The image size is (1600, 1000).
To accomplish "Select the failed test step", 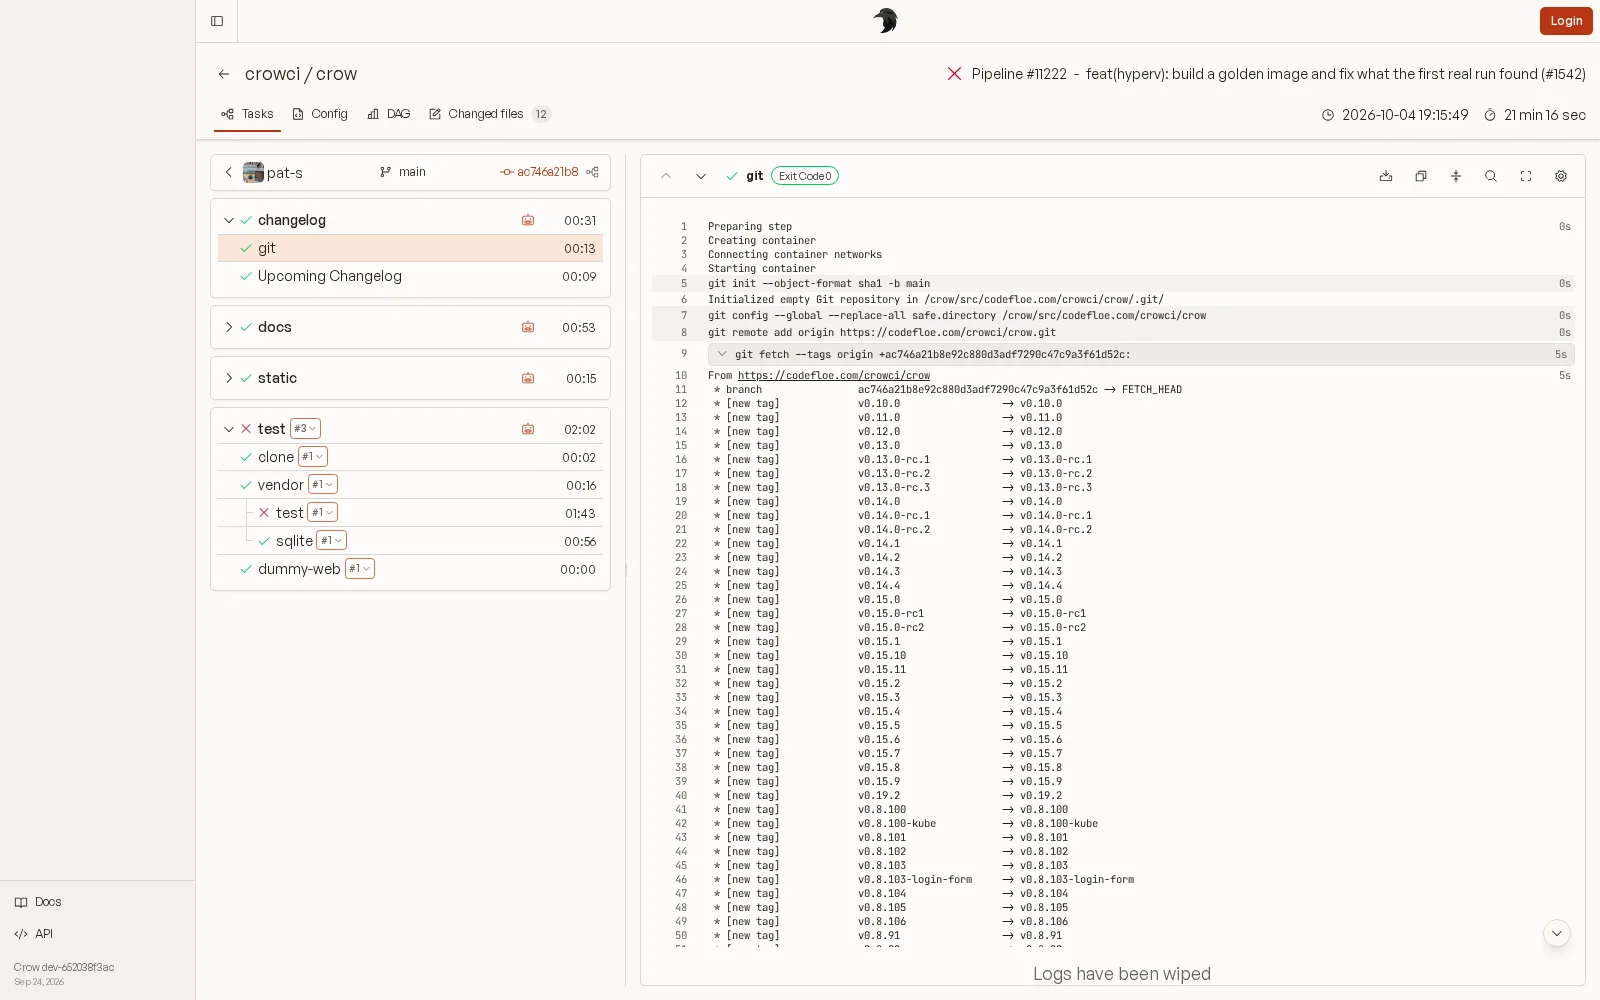I will click(x=410, y=513).
